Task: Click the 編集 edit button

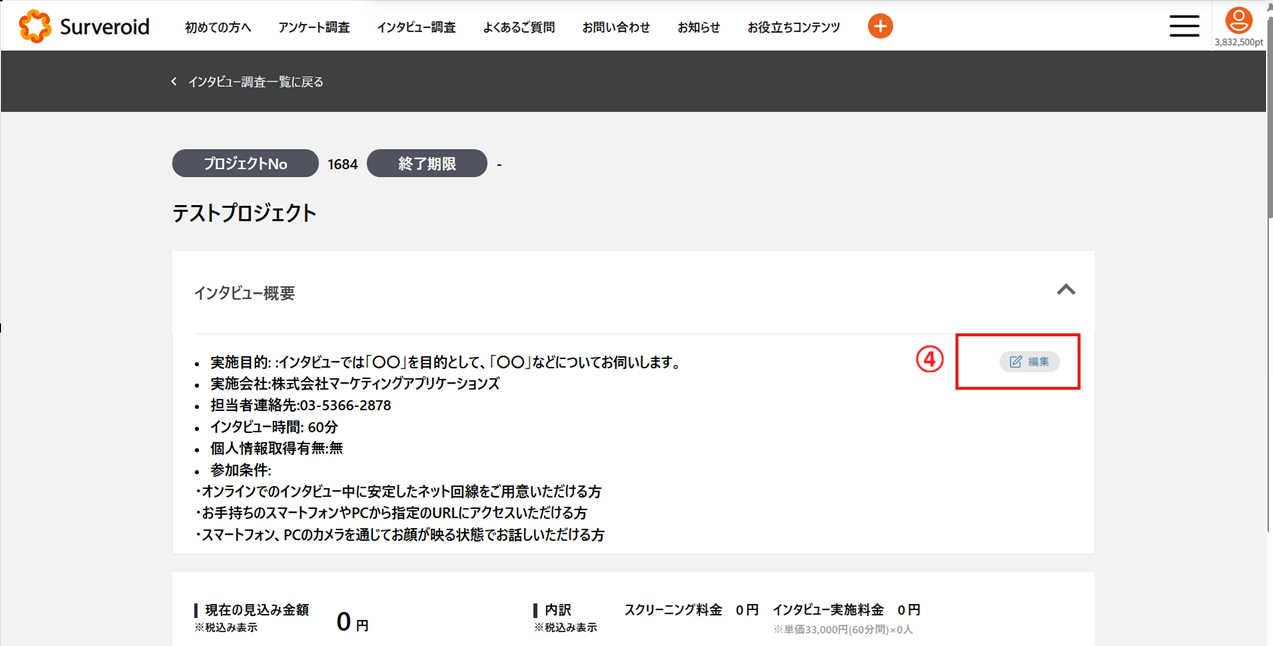Action: [1029, 361]
